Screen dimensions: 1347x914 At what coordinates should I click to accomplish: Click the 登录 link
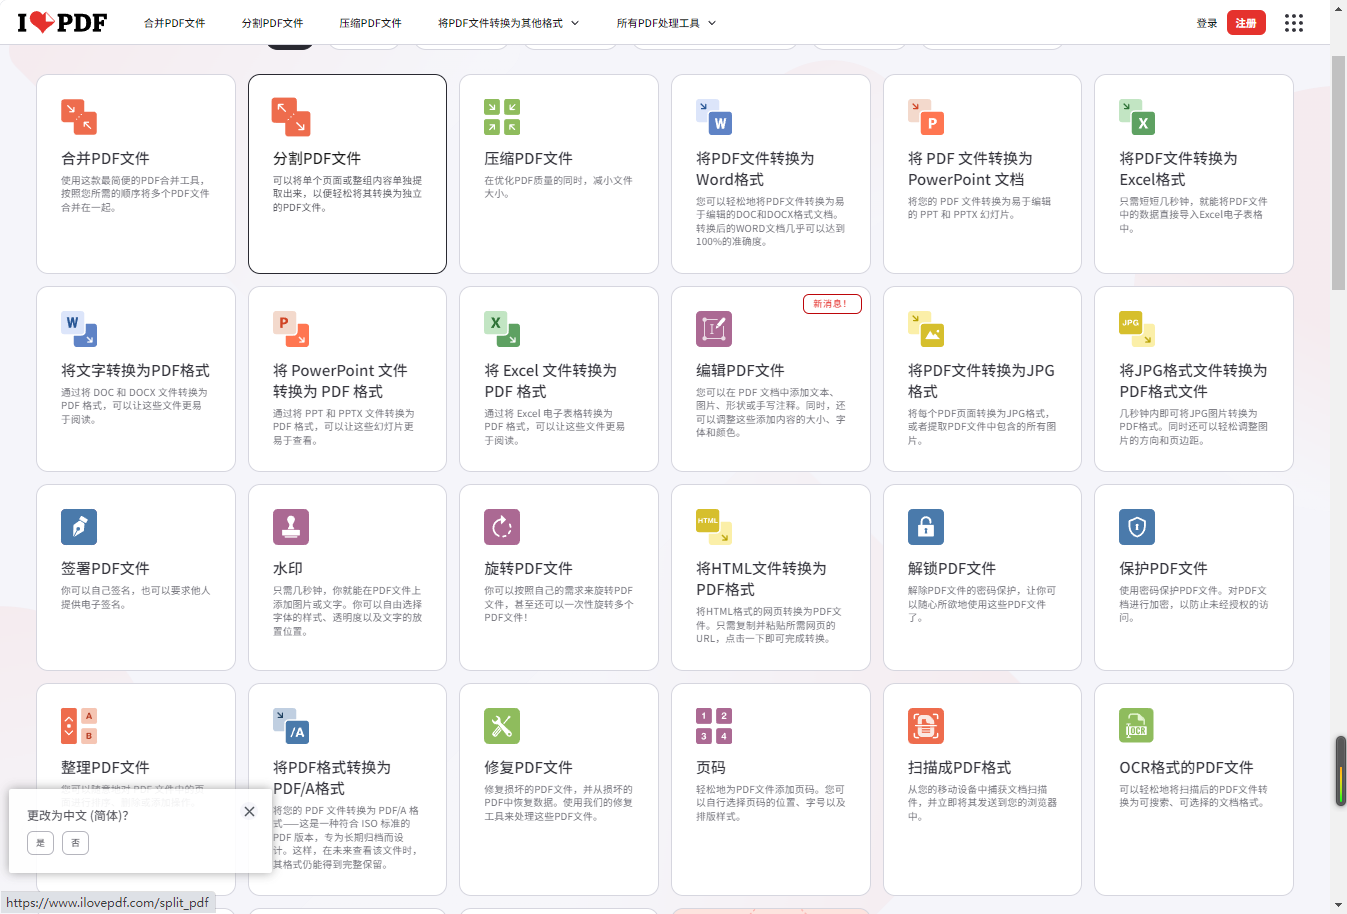(1207, 23)
